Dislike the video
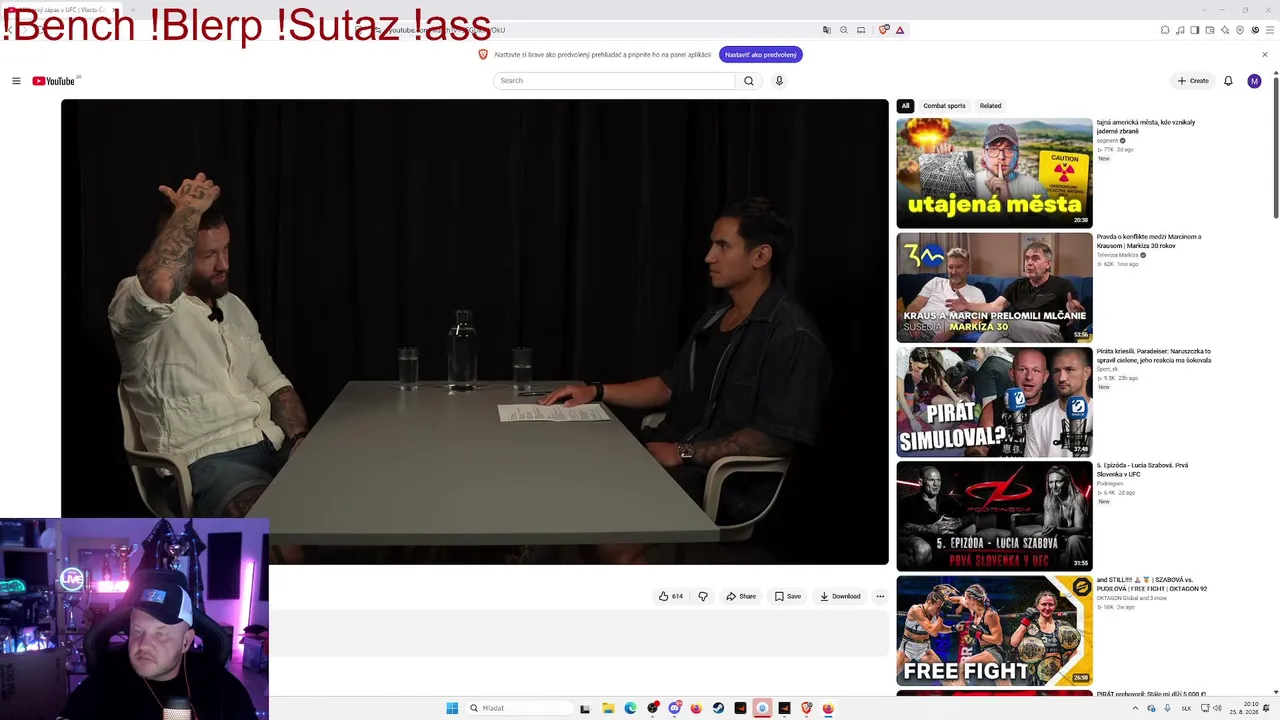The image size is (1280, 720). pyautogui.click(x=703, y=596)
